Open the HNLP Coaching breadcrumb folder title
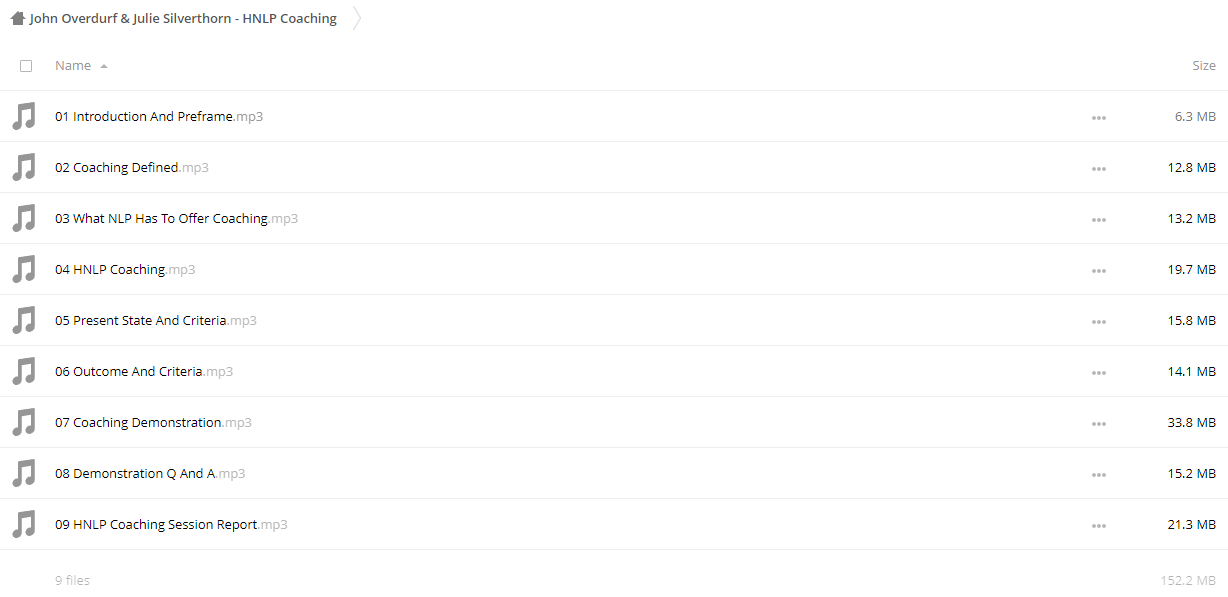 pyautogui.click(x=183, y=18)
